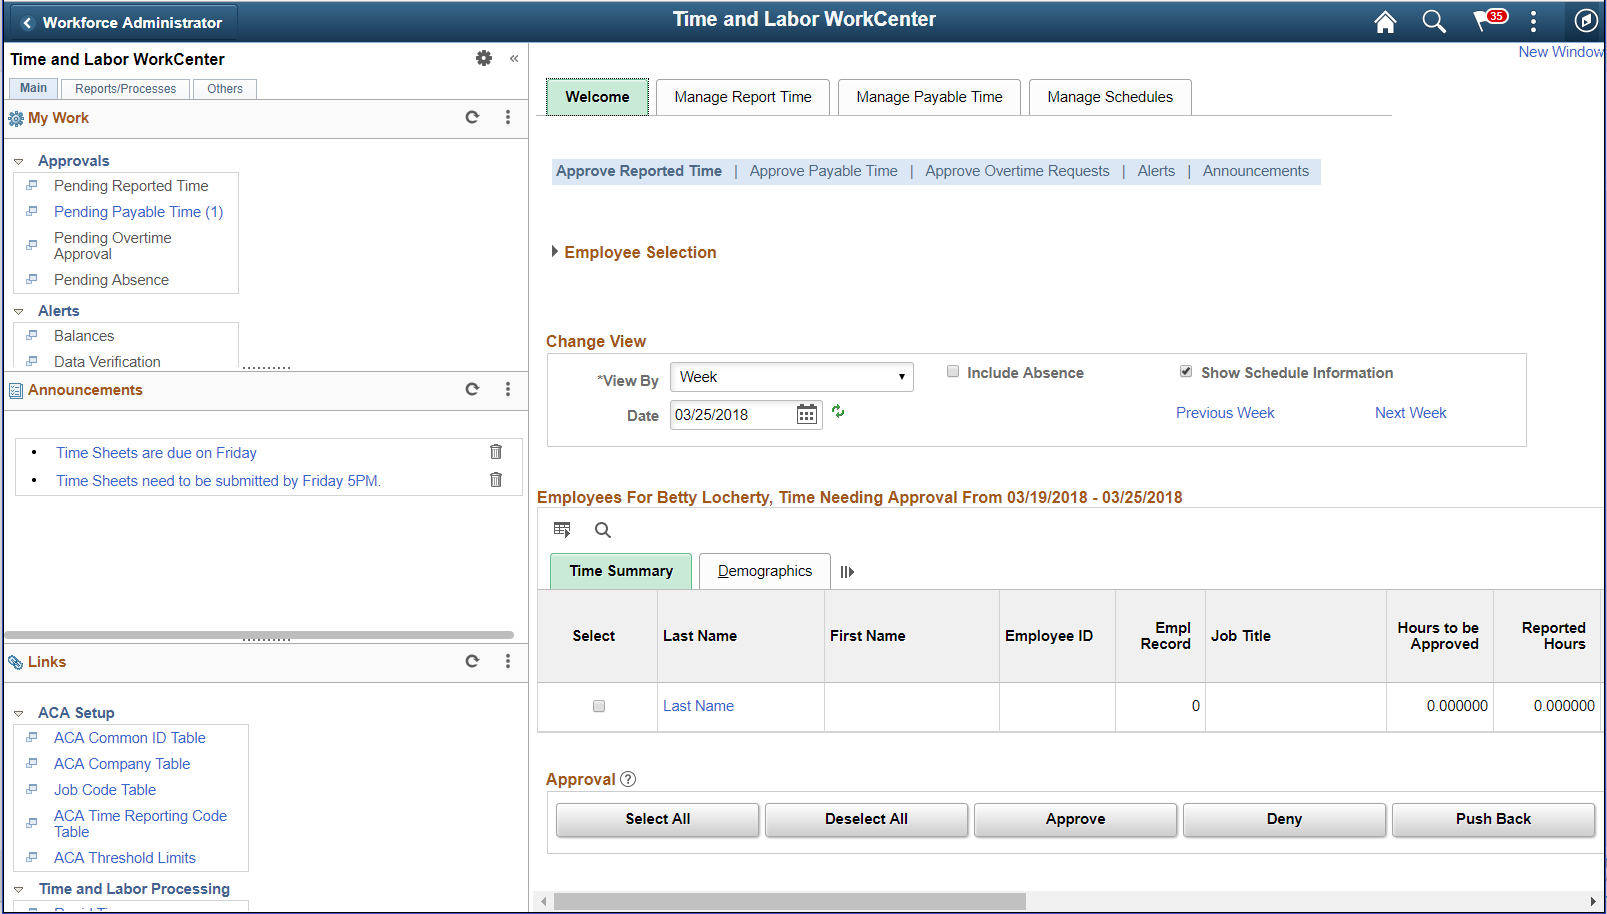
Task: Click the horizontal scrollbar at page bottom
Action: click(x=790, y=901)
